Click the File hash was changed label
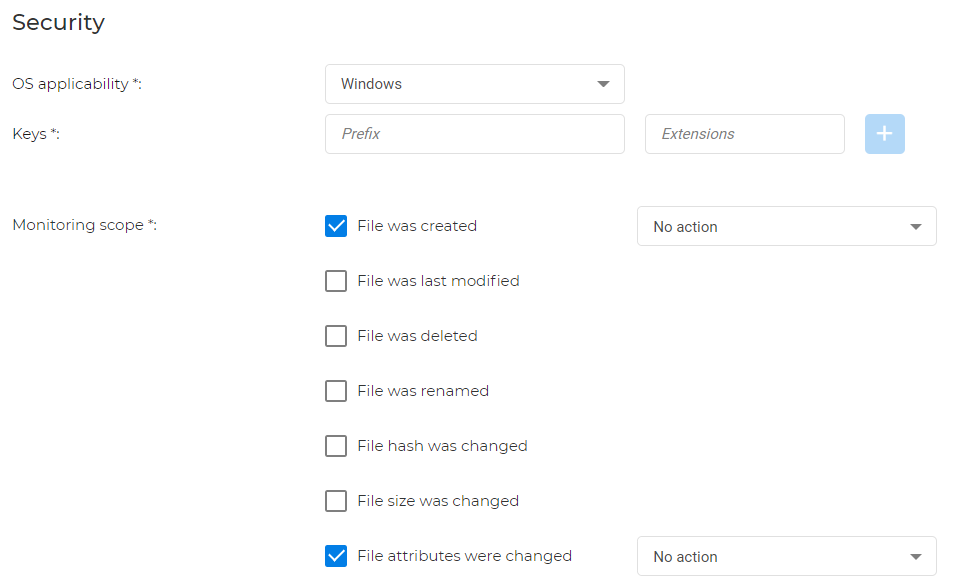The height and width of the screenshot is (583, 967). pos(442,446)
